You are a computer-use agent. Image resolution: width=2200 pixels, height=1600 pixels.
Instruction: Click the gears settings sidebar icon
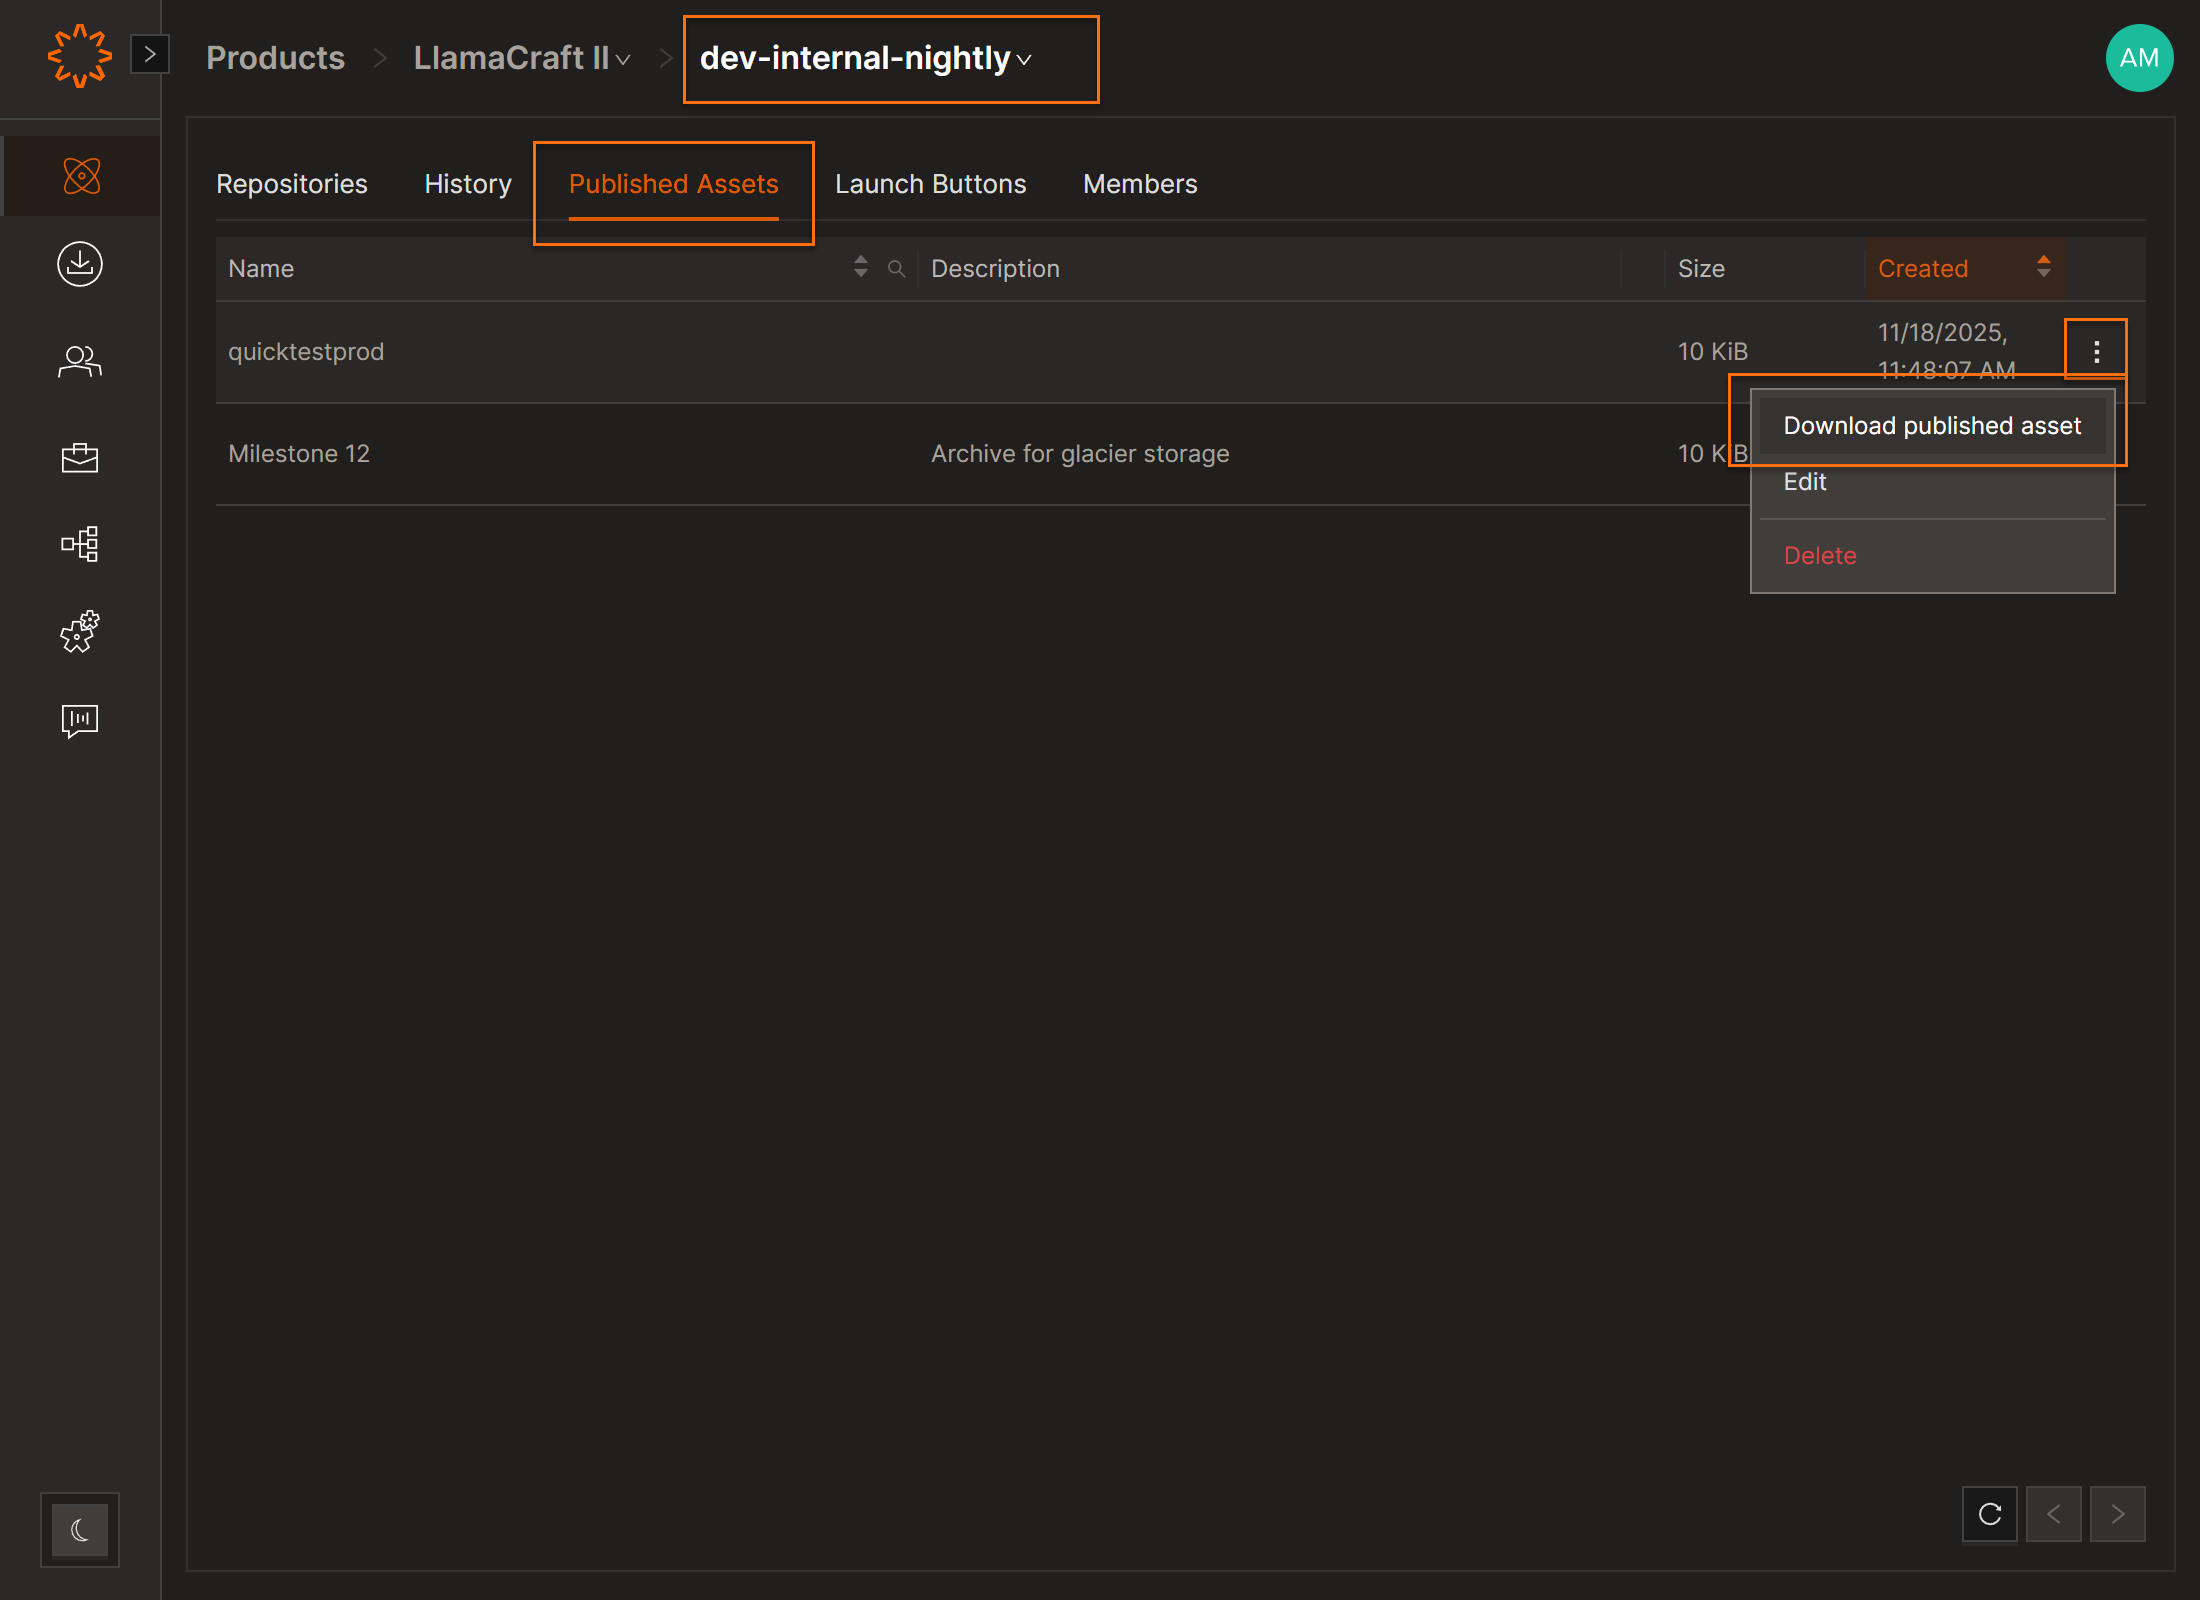click(x=80, y=632)
